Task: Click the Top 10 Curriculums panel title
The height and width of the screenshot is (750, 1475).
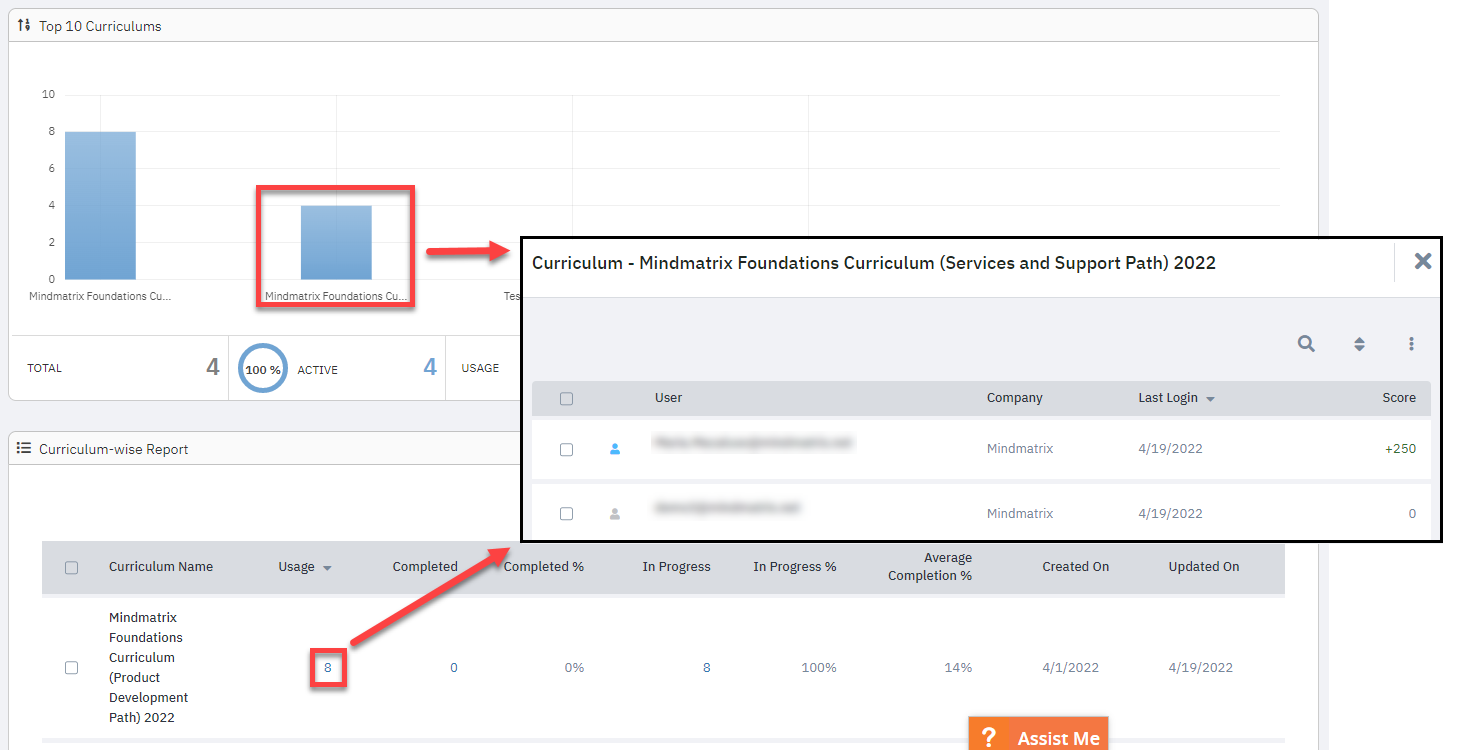Action: (100, 26)
